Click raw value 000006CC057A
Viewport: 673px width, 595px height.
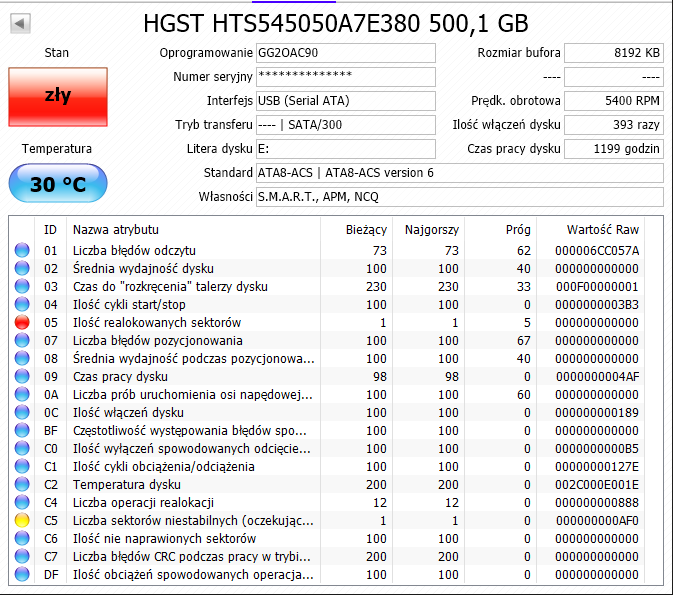[x=597, y=250]
